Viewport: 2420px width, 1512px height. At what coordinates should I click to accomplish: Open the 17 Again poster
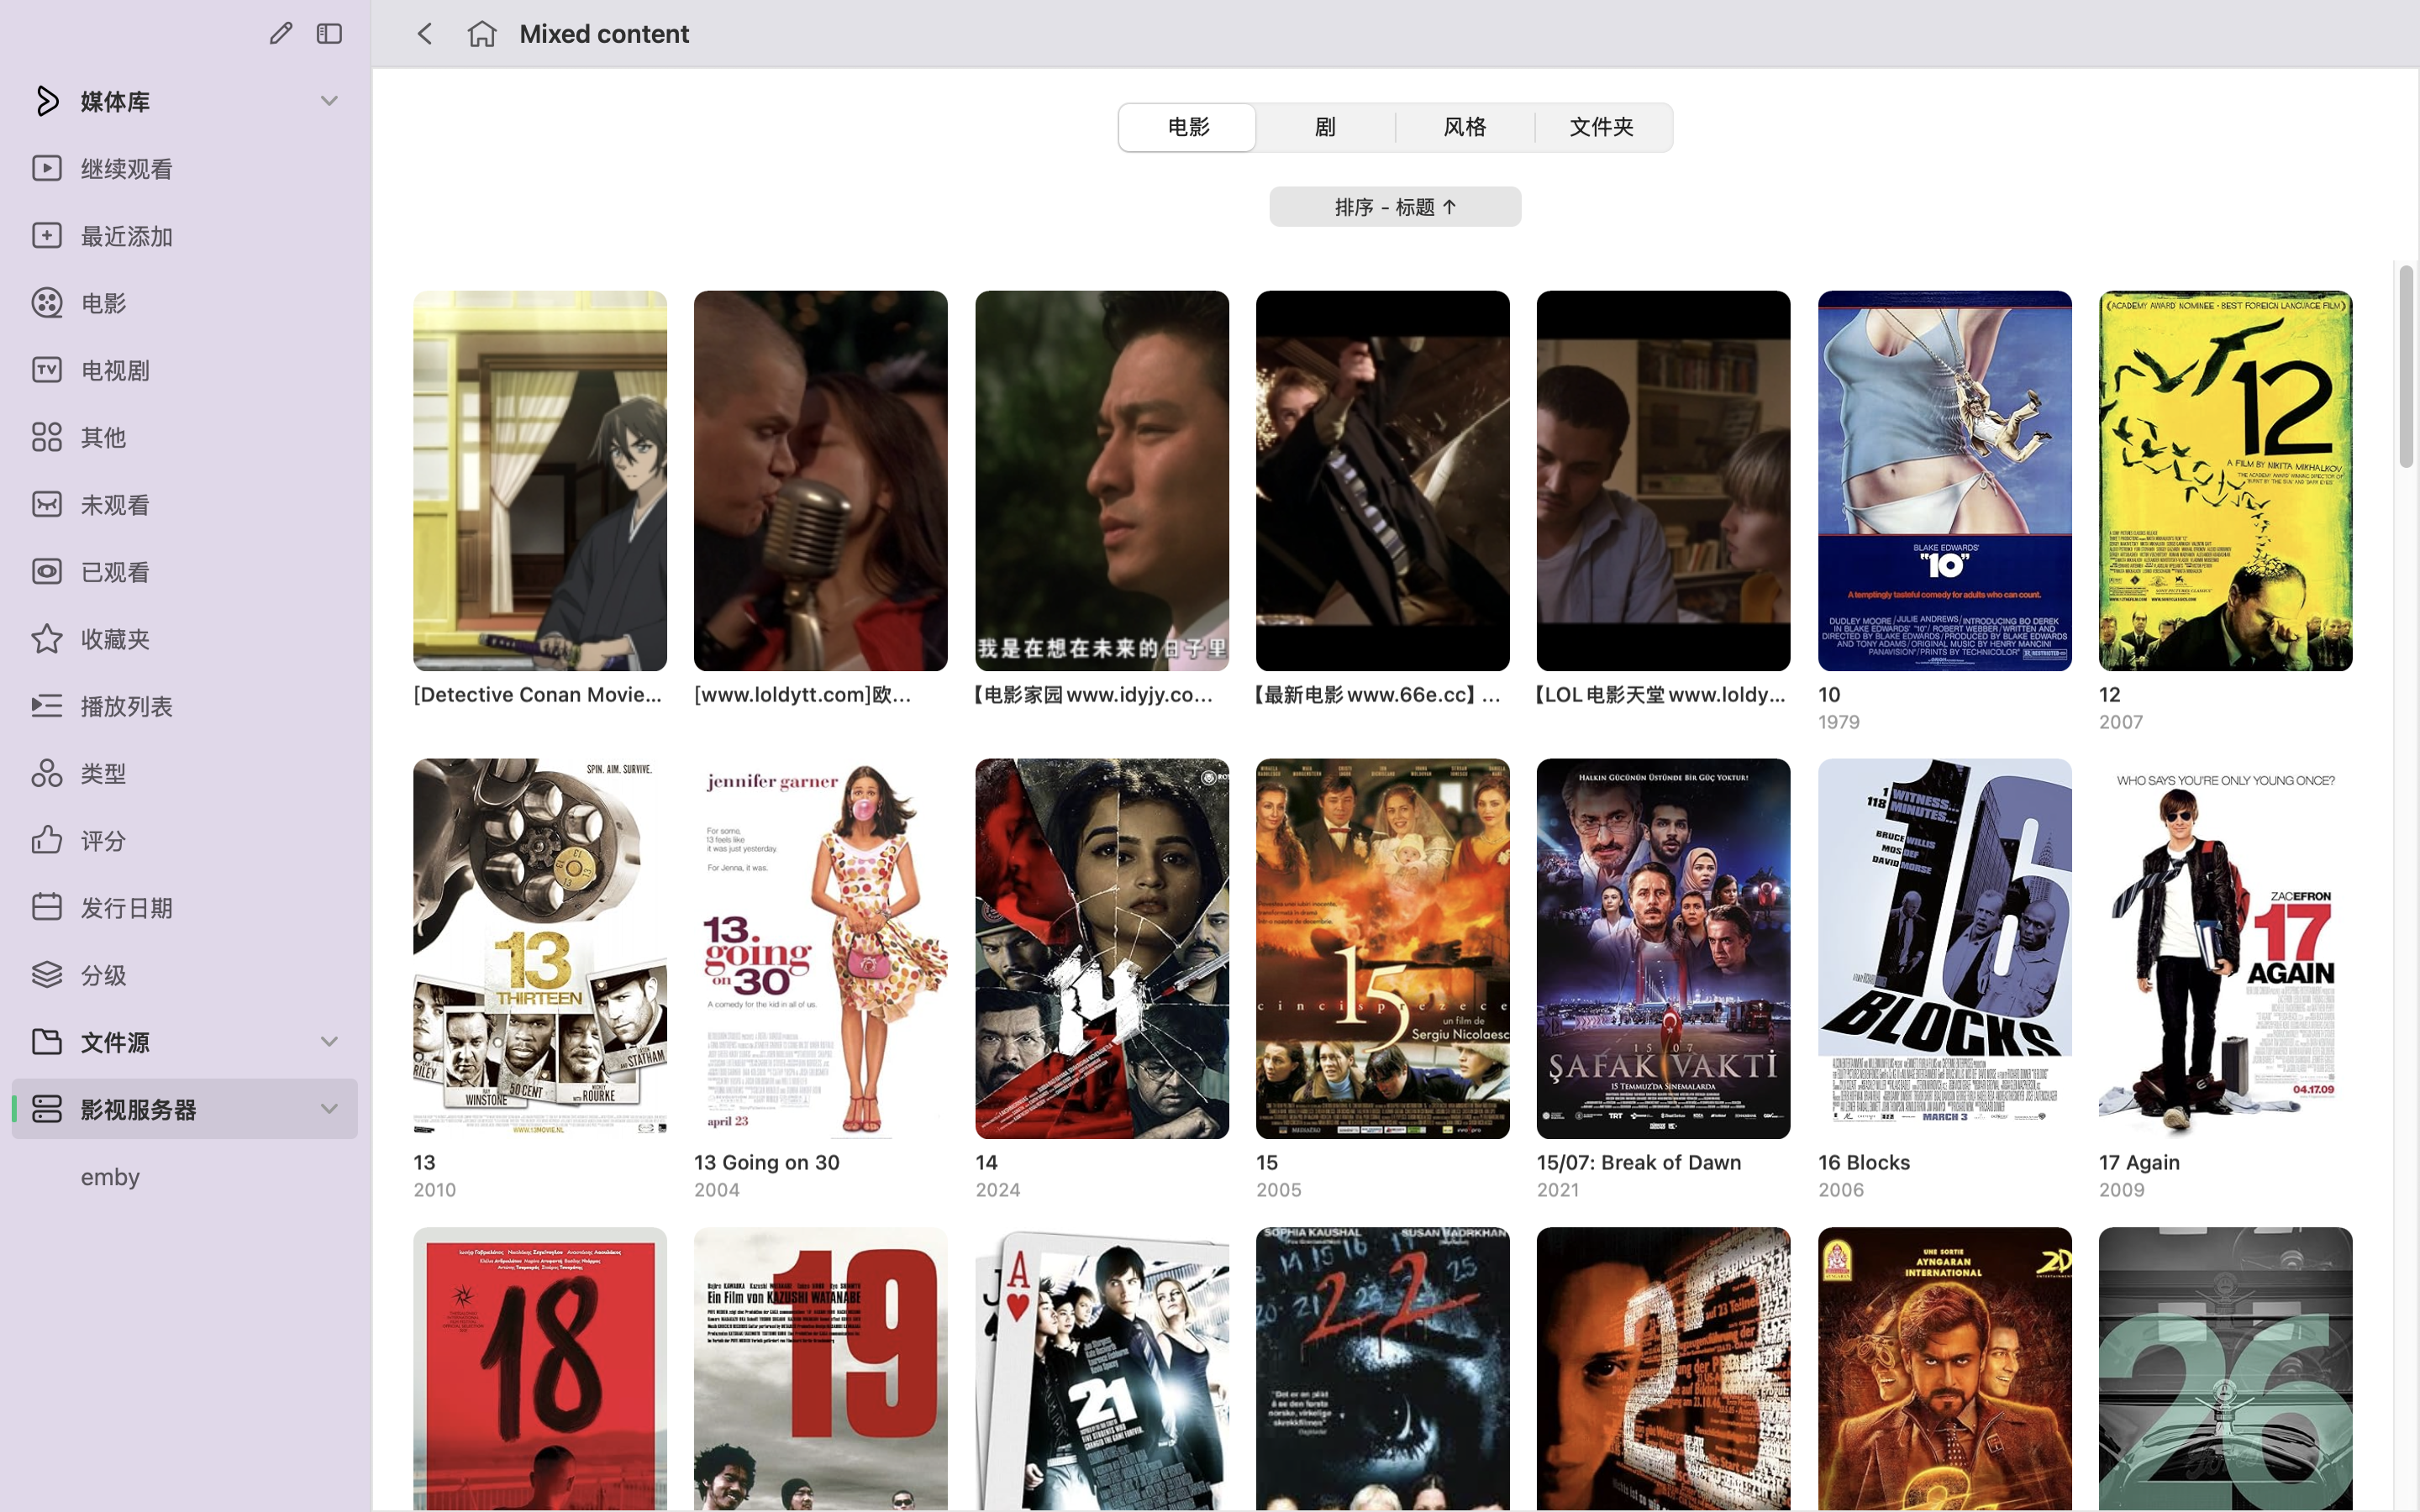click(2226, 949)
